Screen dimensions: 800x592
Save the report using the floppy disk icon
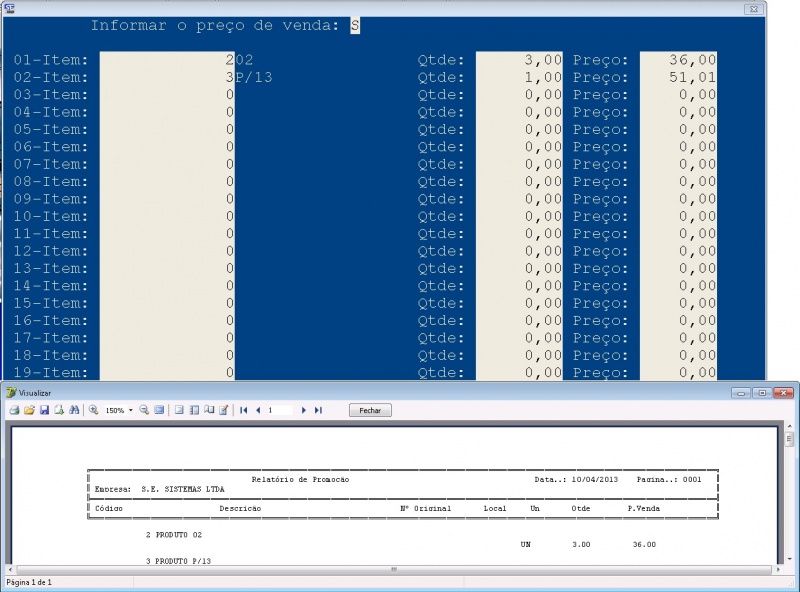[x=44, y=410]
